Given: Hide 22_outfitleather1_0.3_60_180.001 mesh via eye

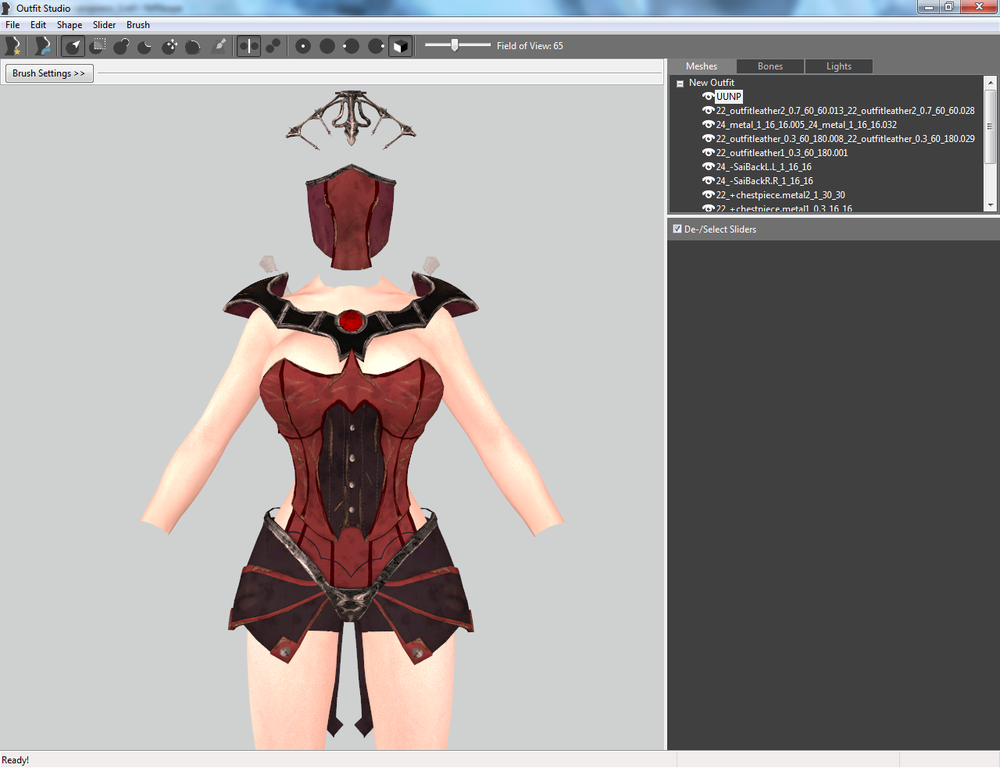Looking at the screenshot, I should pos(708,152).
